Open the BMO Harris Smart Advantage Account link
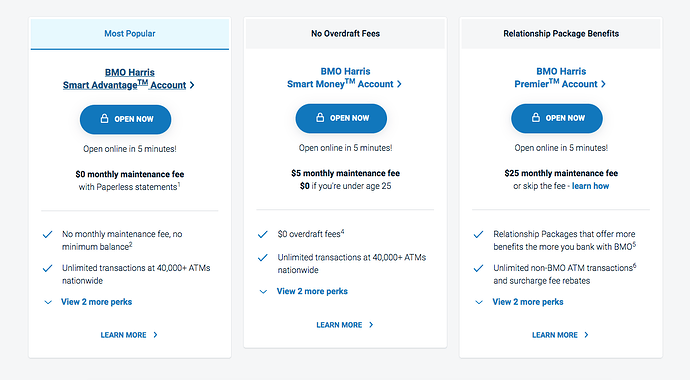Viewport: 690px width, 380px height. [128, 79]
